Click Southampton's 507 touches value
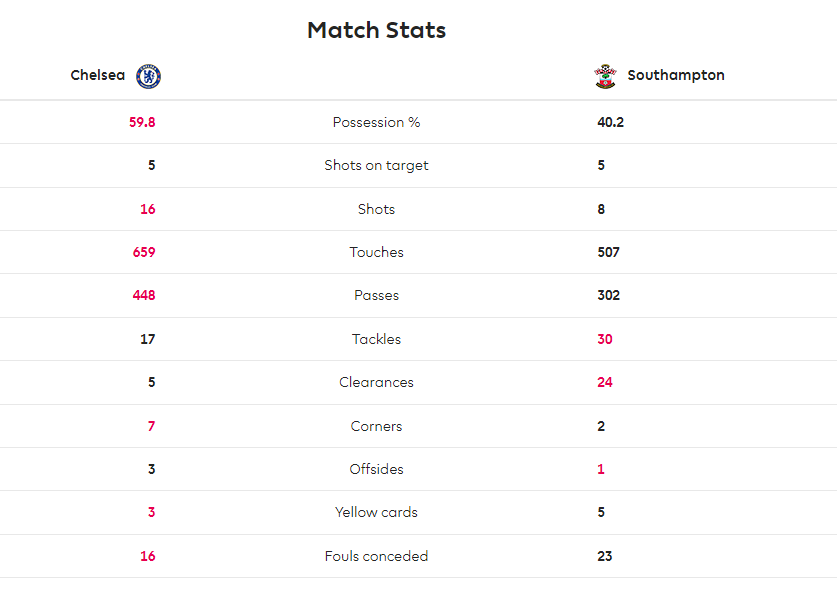Image resolution: width=837 pixels, height=592 pixels. point(609,252)
